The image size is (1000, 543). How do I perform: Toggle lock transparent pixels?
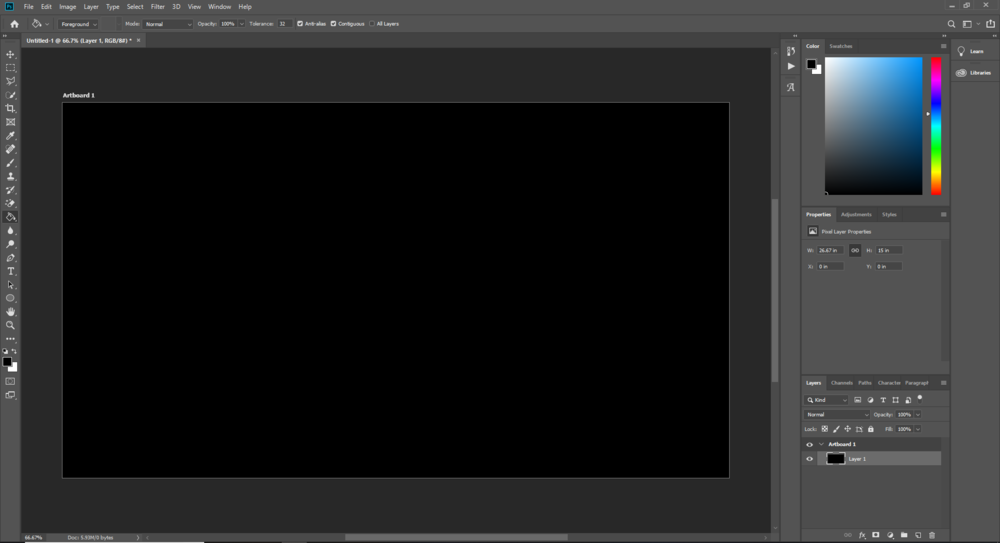(x=825, y=429)
